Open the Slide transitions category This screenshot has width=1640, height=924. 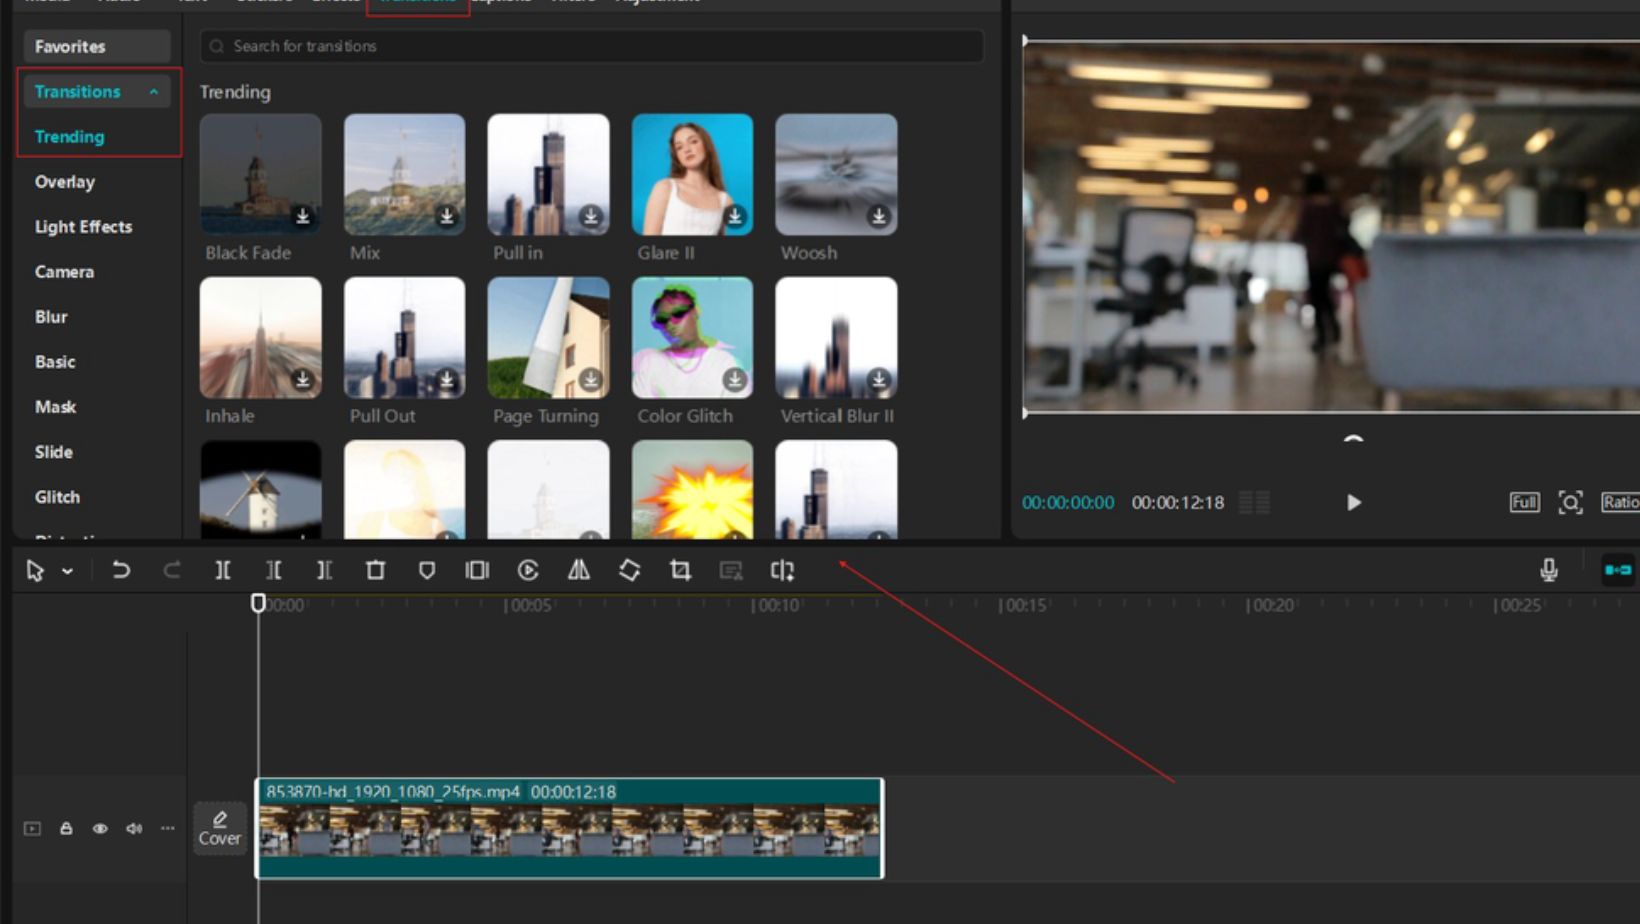tap(54, 452)
